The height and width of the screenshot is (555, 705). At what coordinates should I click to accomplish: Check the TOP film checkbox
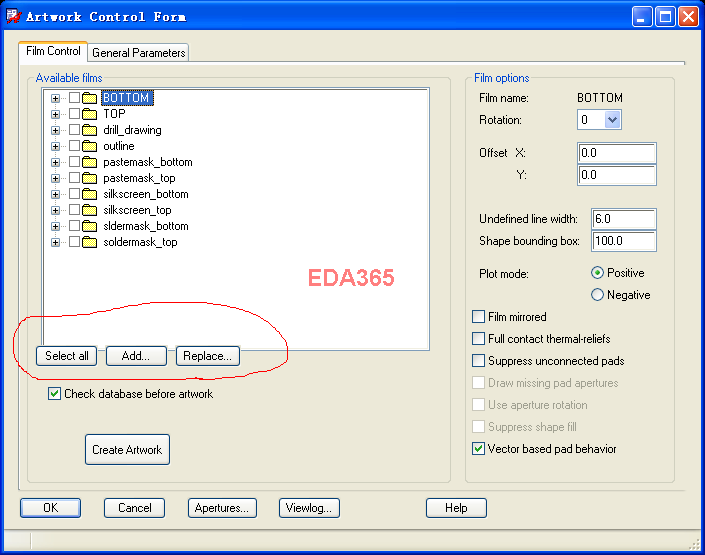(x=75, y=113)
